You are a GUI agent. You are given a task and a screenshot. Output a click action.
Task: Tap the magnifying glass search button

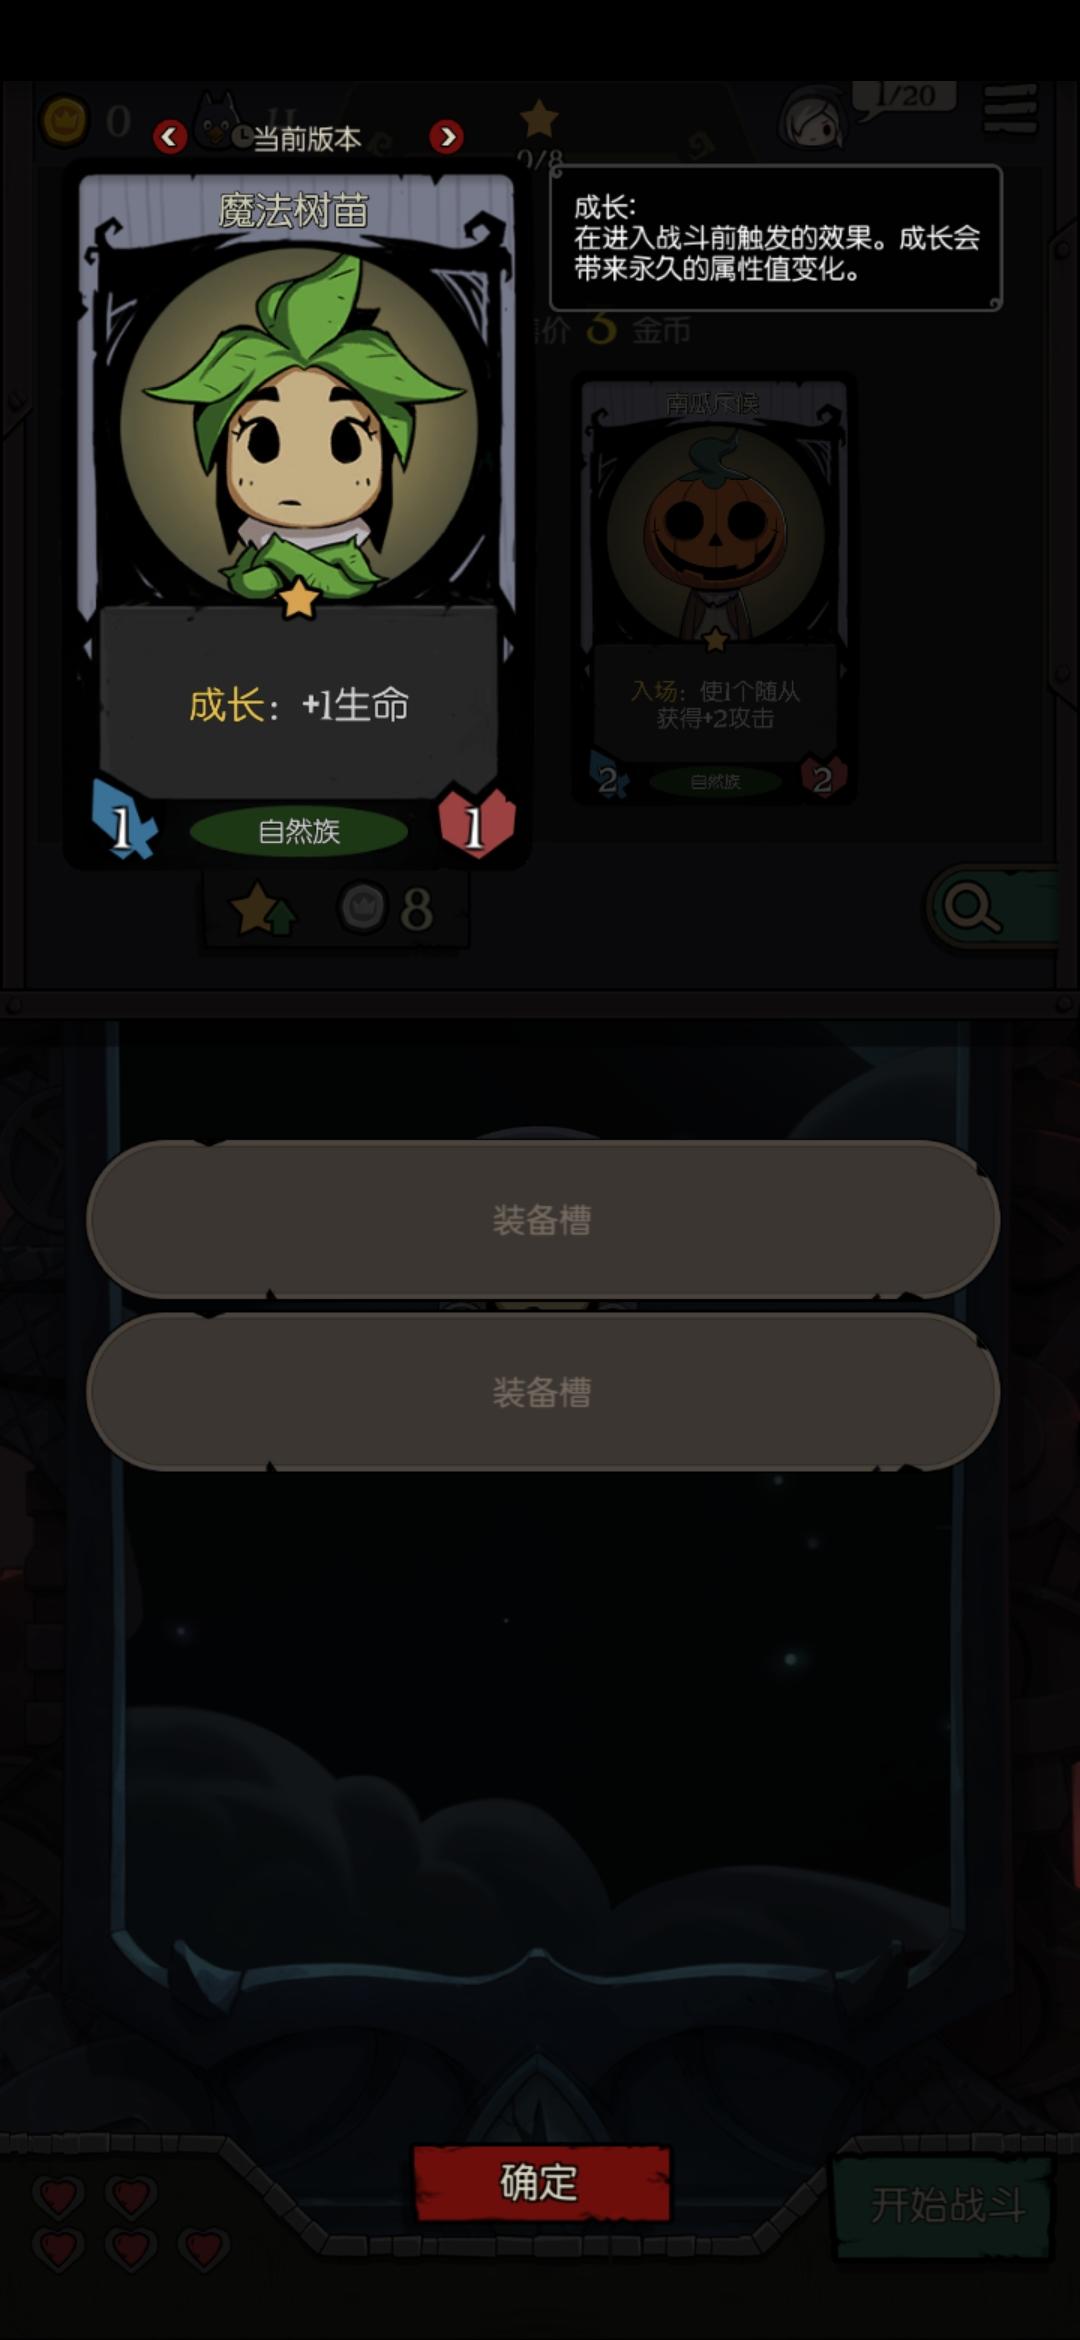coord(992,908)
